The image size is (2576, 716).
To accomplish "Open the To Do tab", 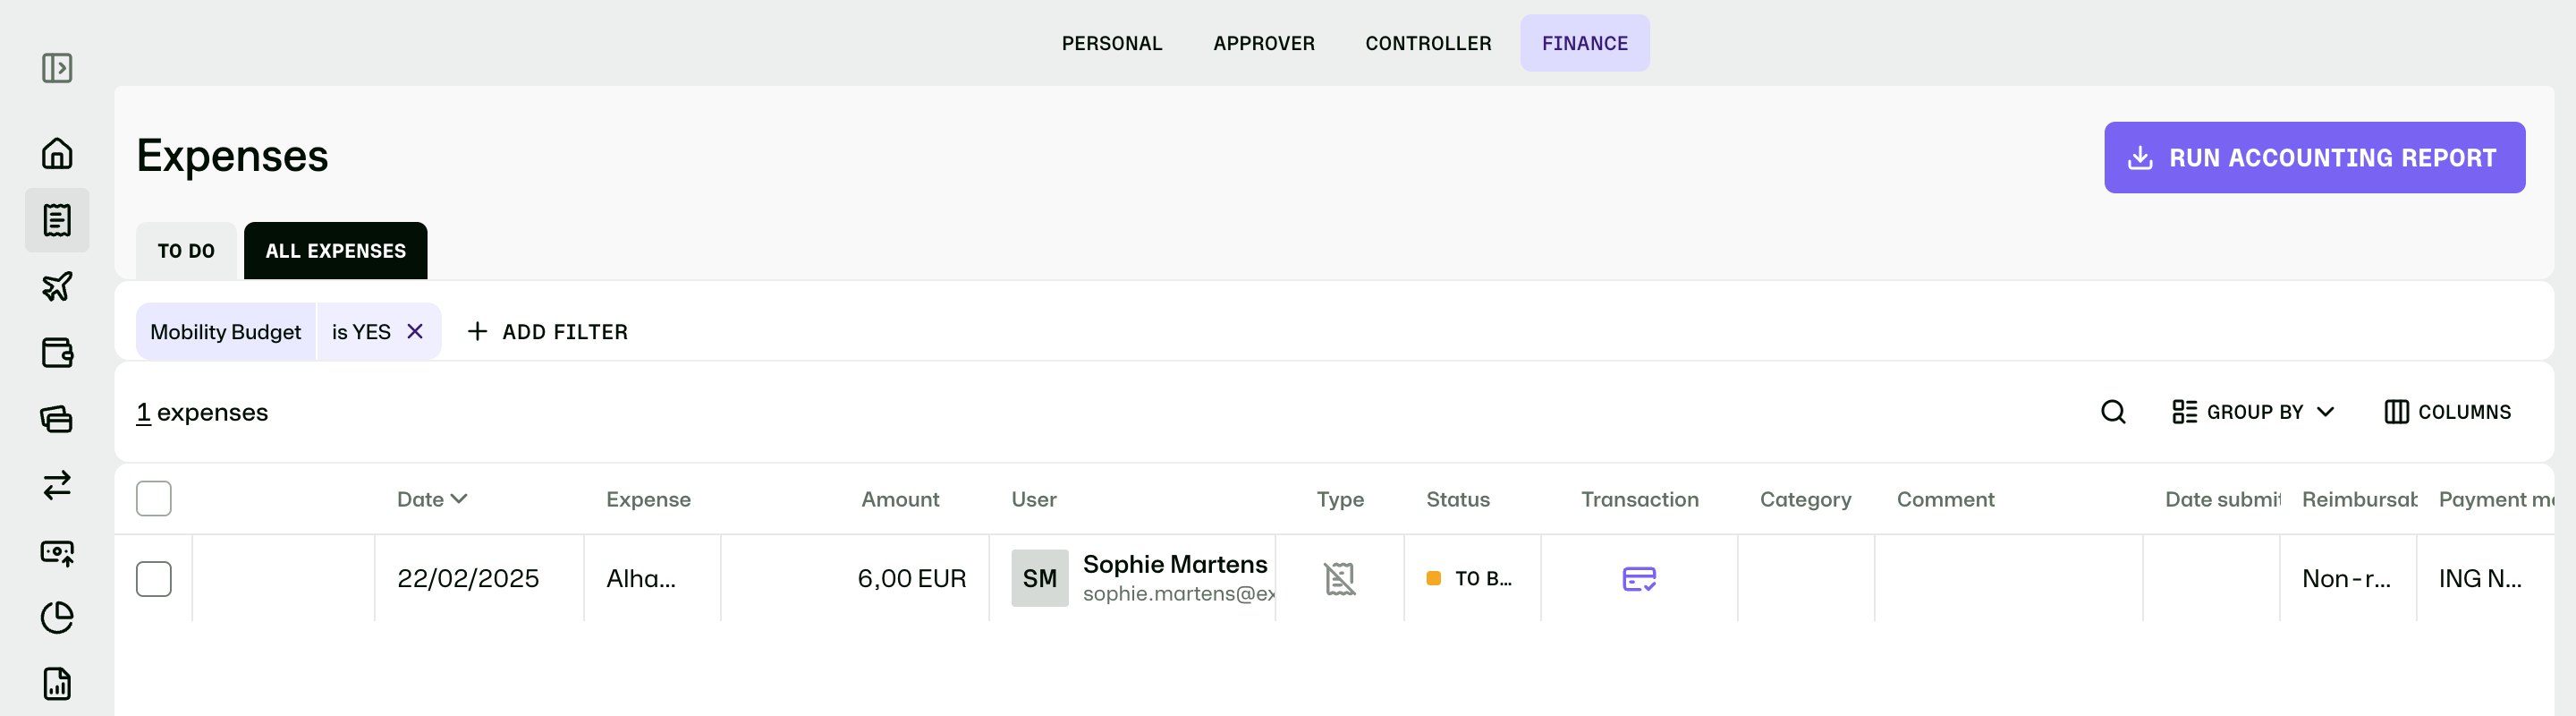I will pyautogui.click(x=186, y=251).
